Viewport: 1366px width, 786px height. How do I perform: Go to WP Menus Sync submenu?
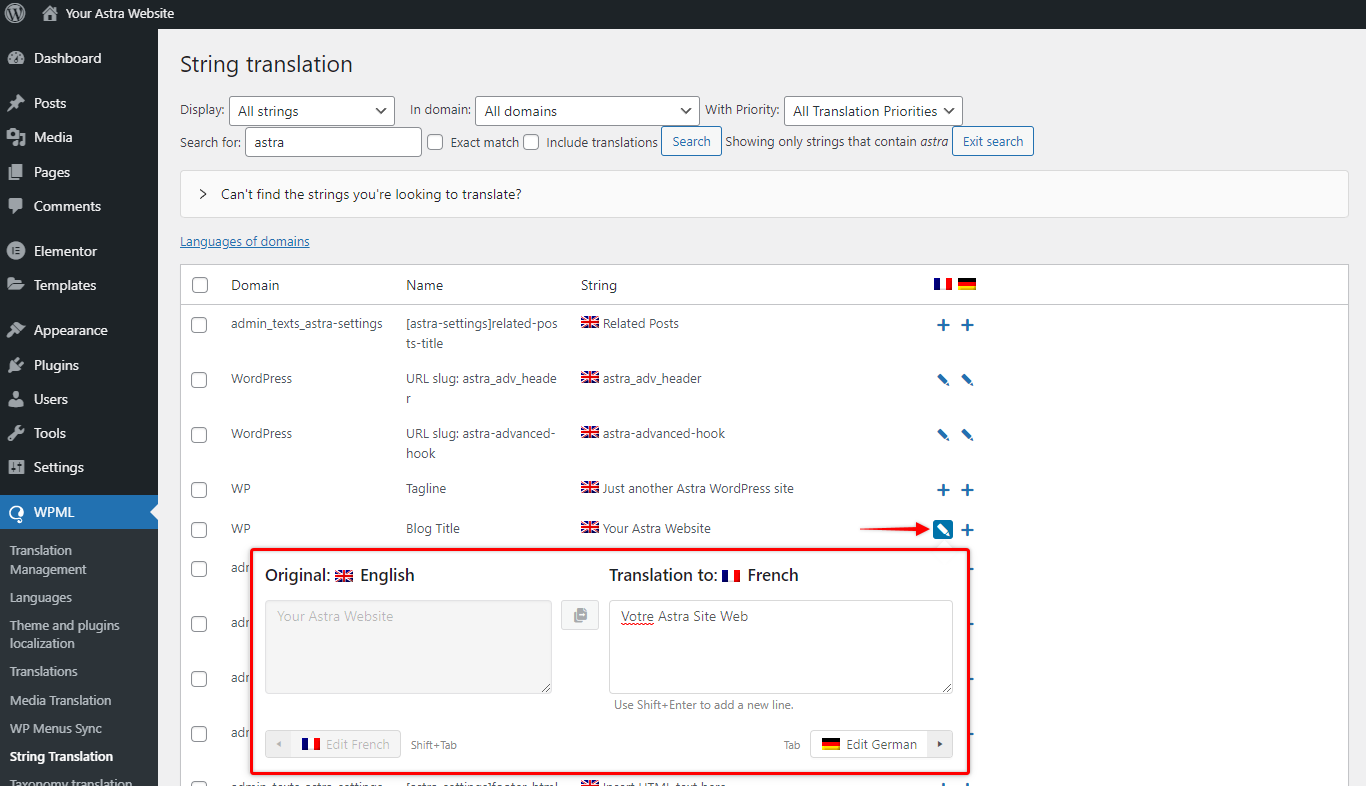pos(56,728)
